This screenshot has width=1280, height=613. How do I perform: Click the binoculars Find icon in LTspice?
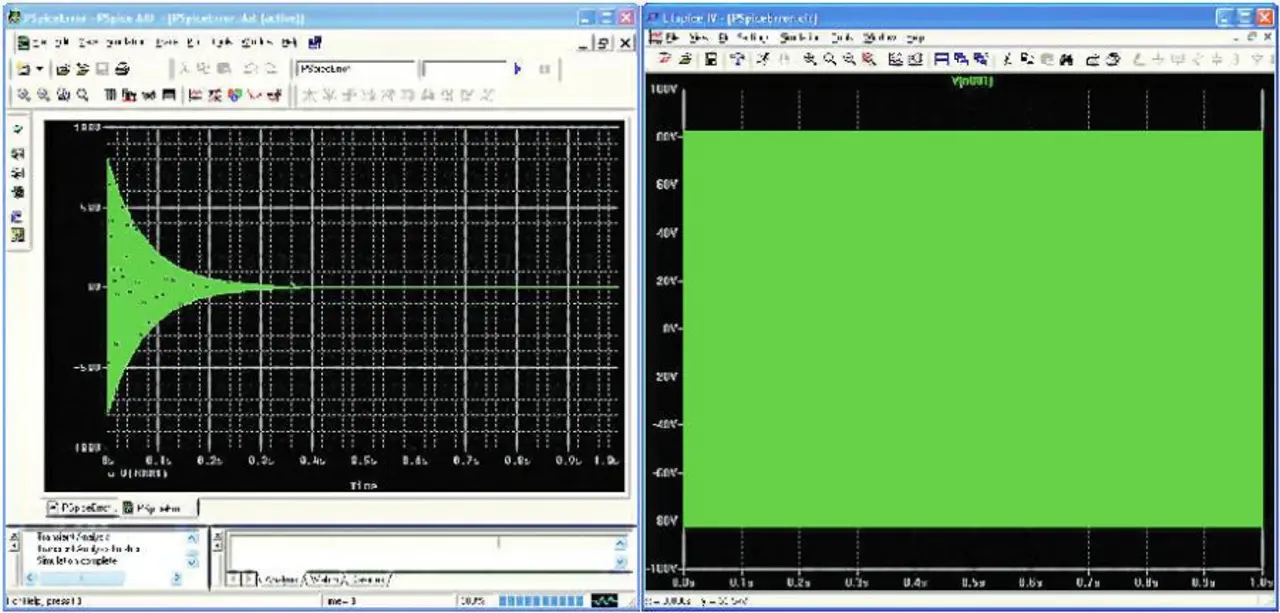[x=1065, y=60]
